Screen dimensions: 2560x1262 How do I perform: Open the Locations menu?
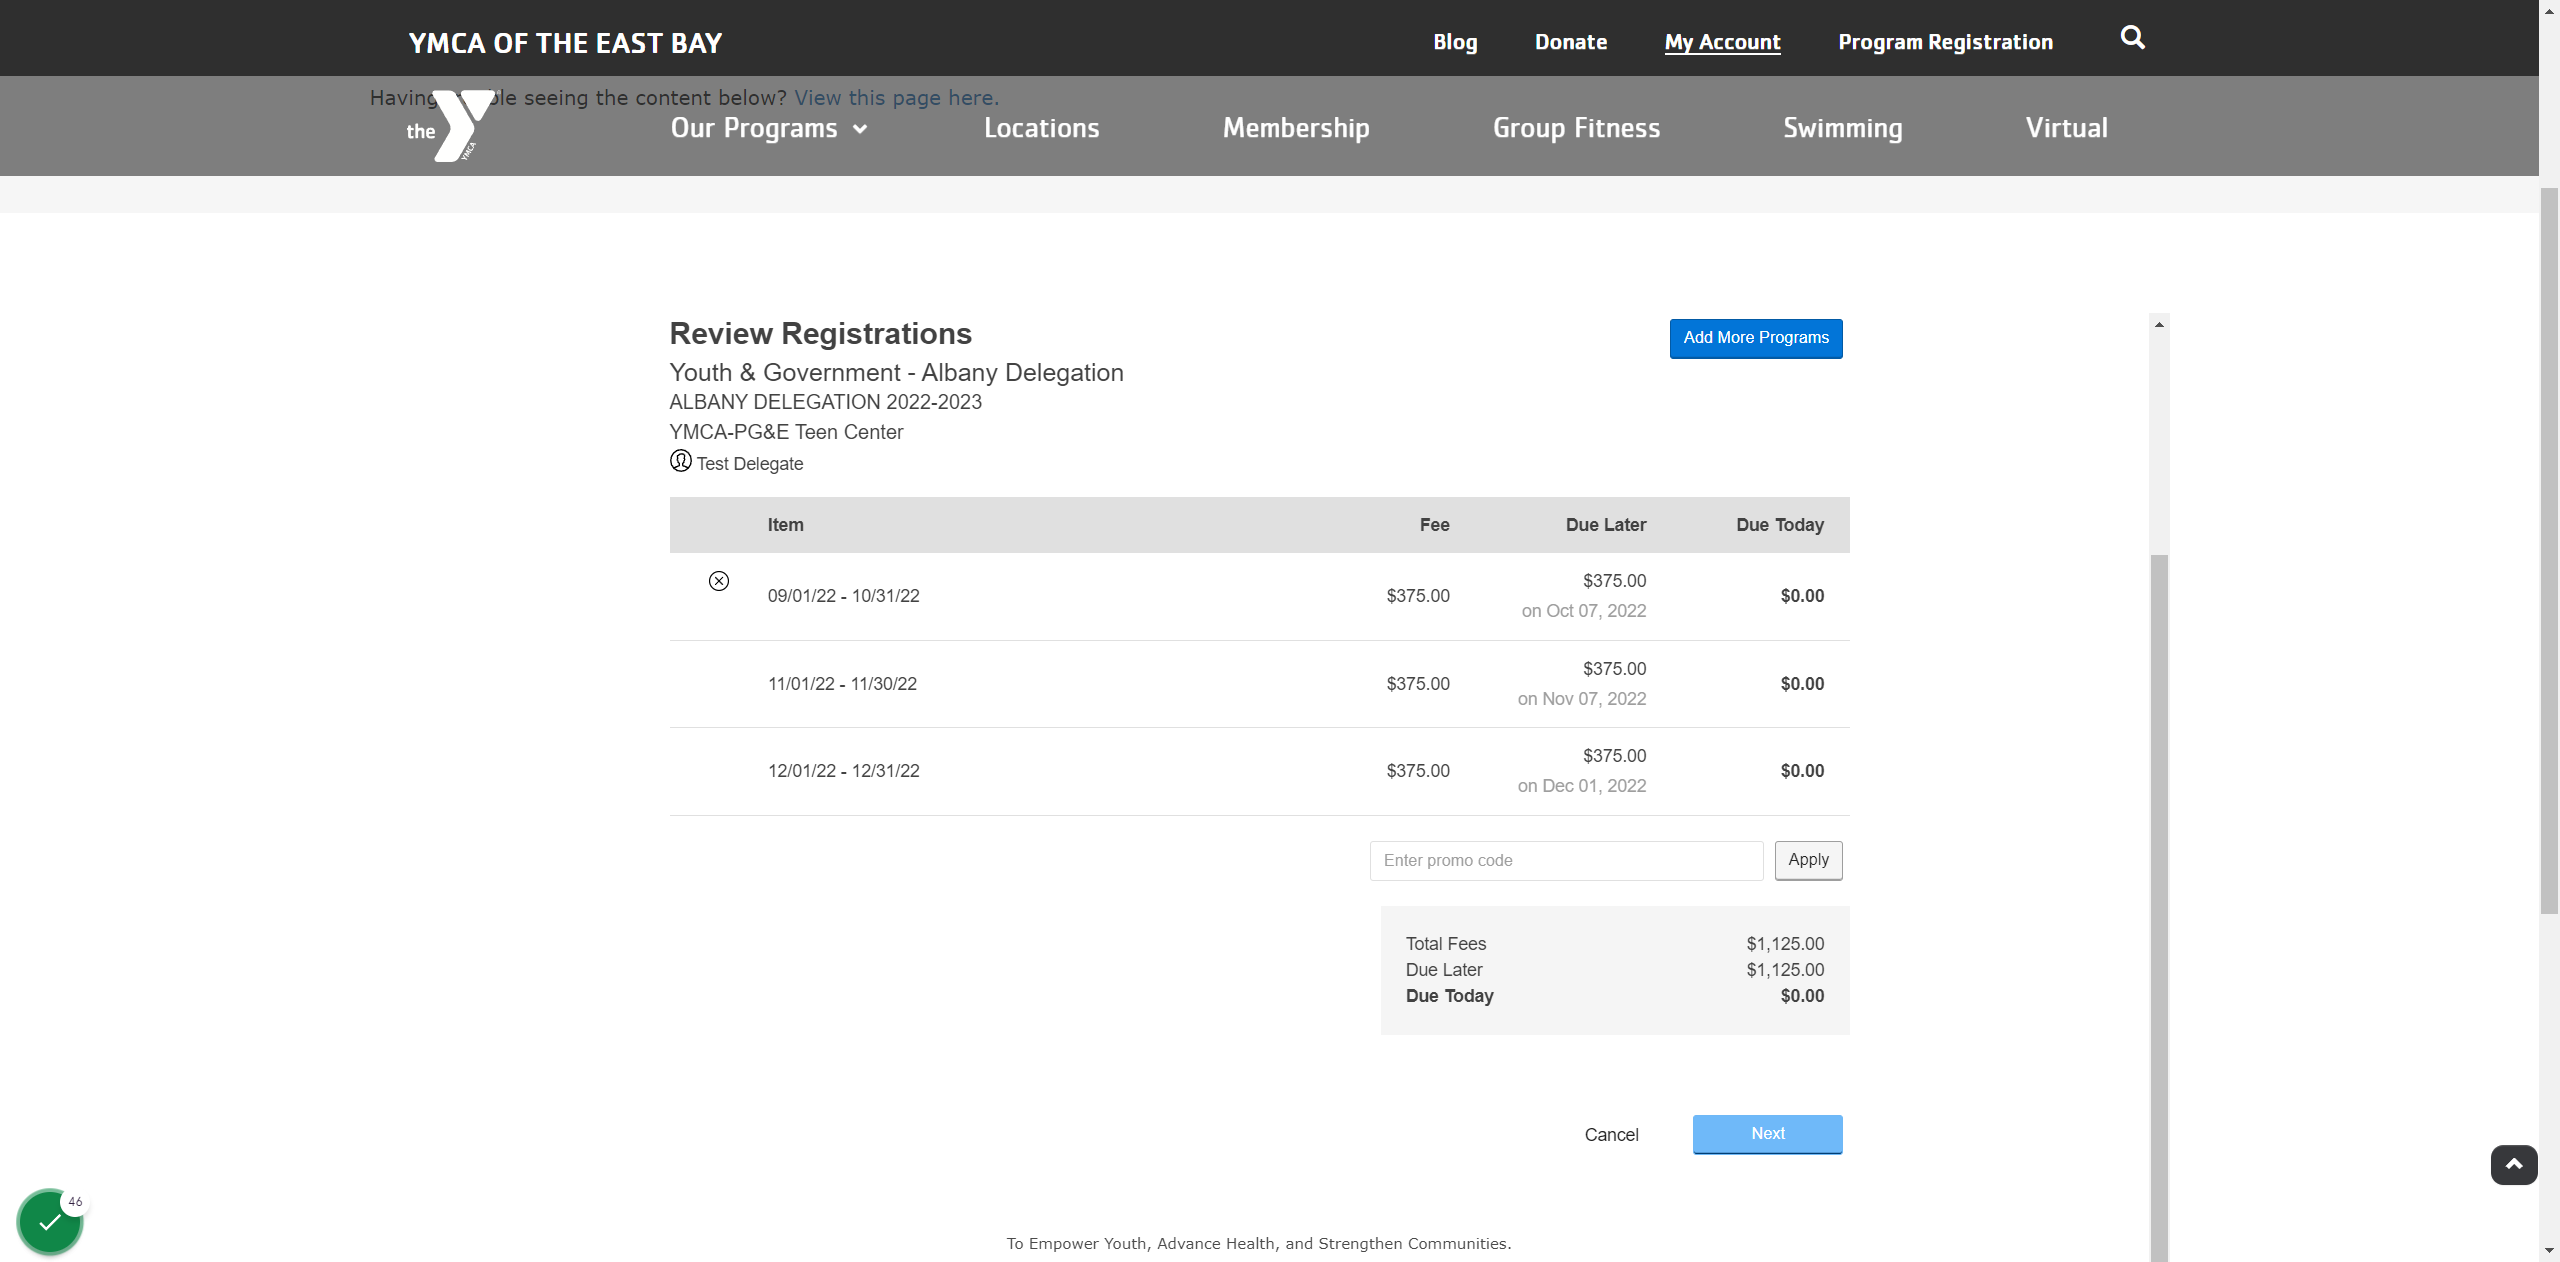point(1041,128)
